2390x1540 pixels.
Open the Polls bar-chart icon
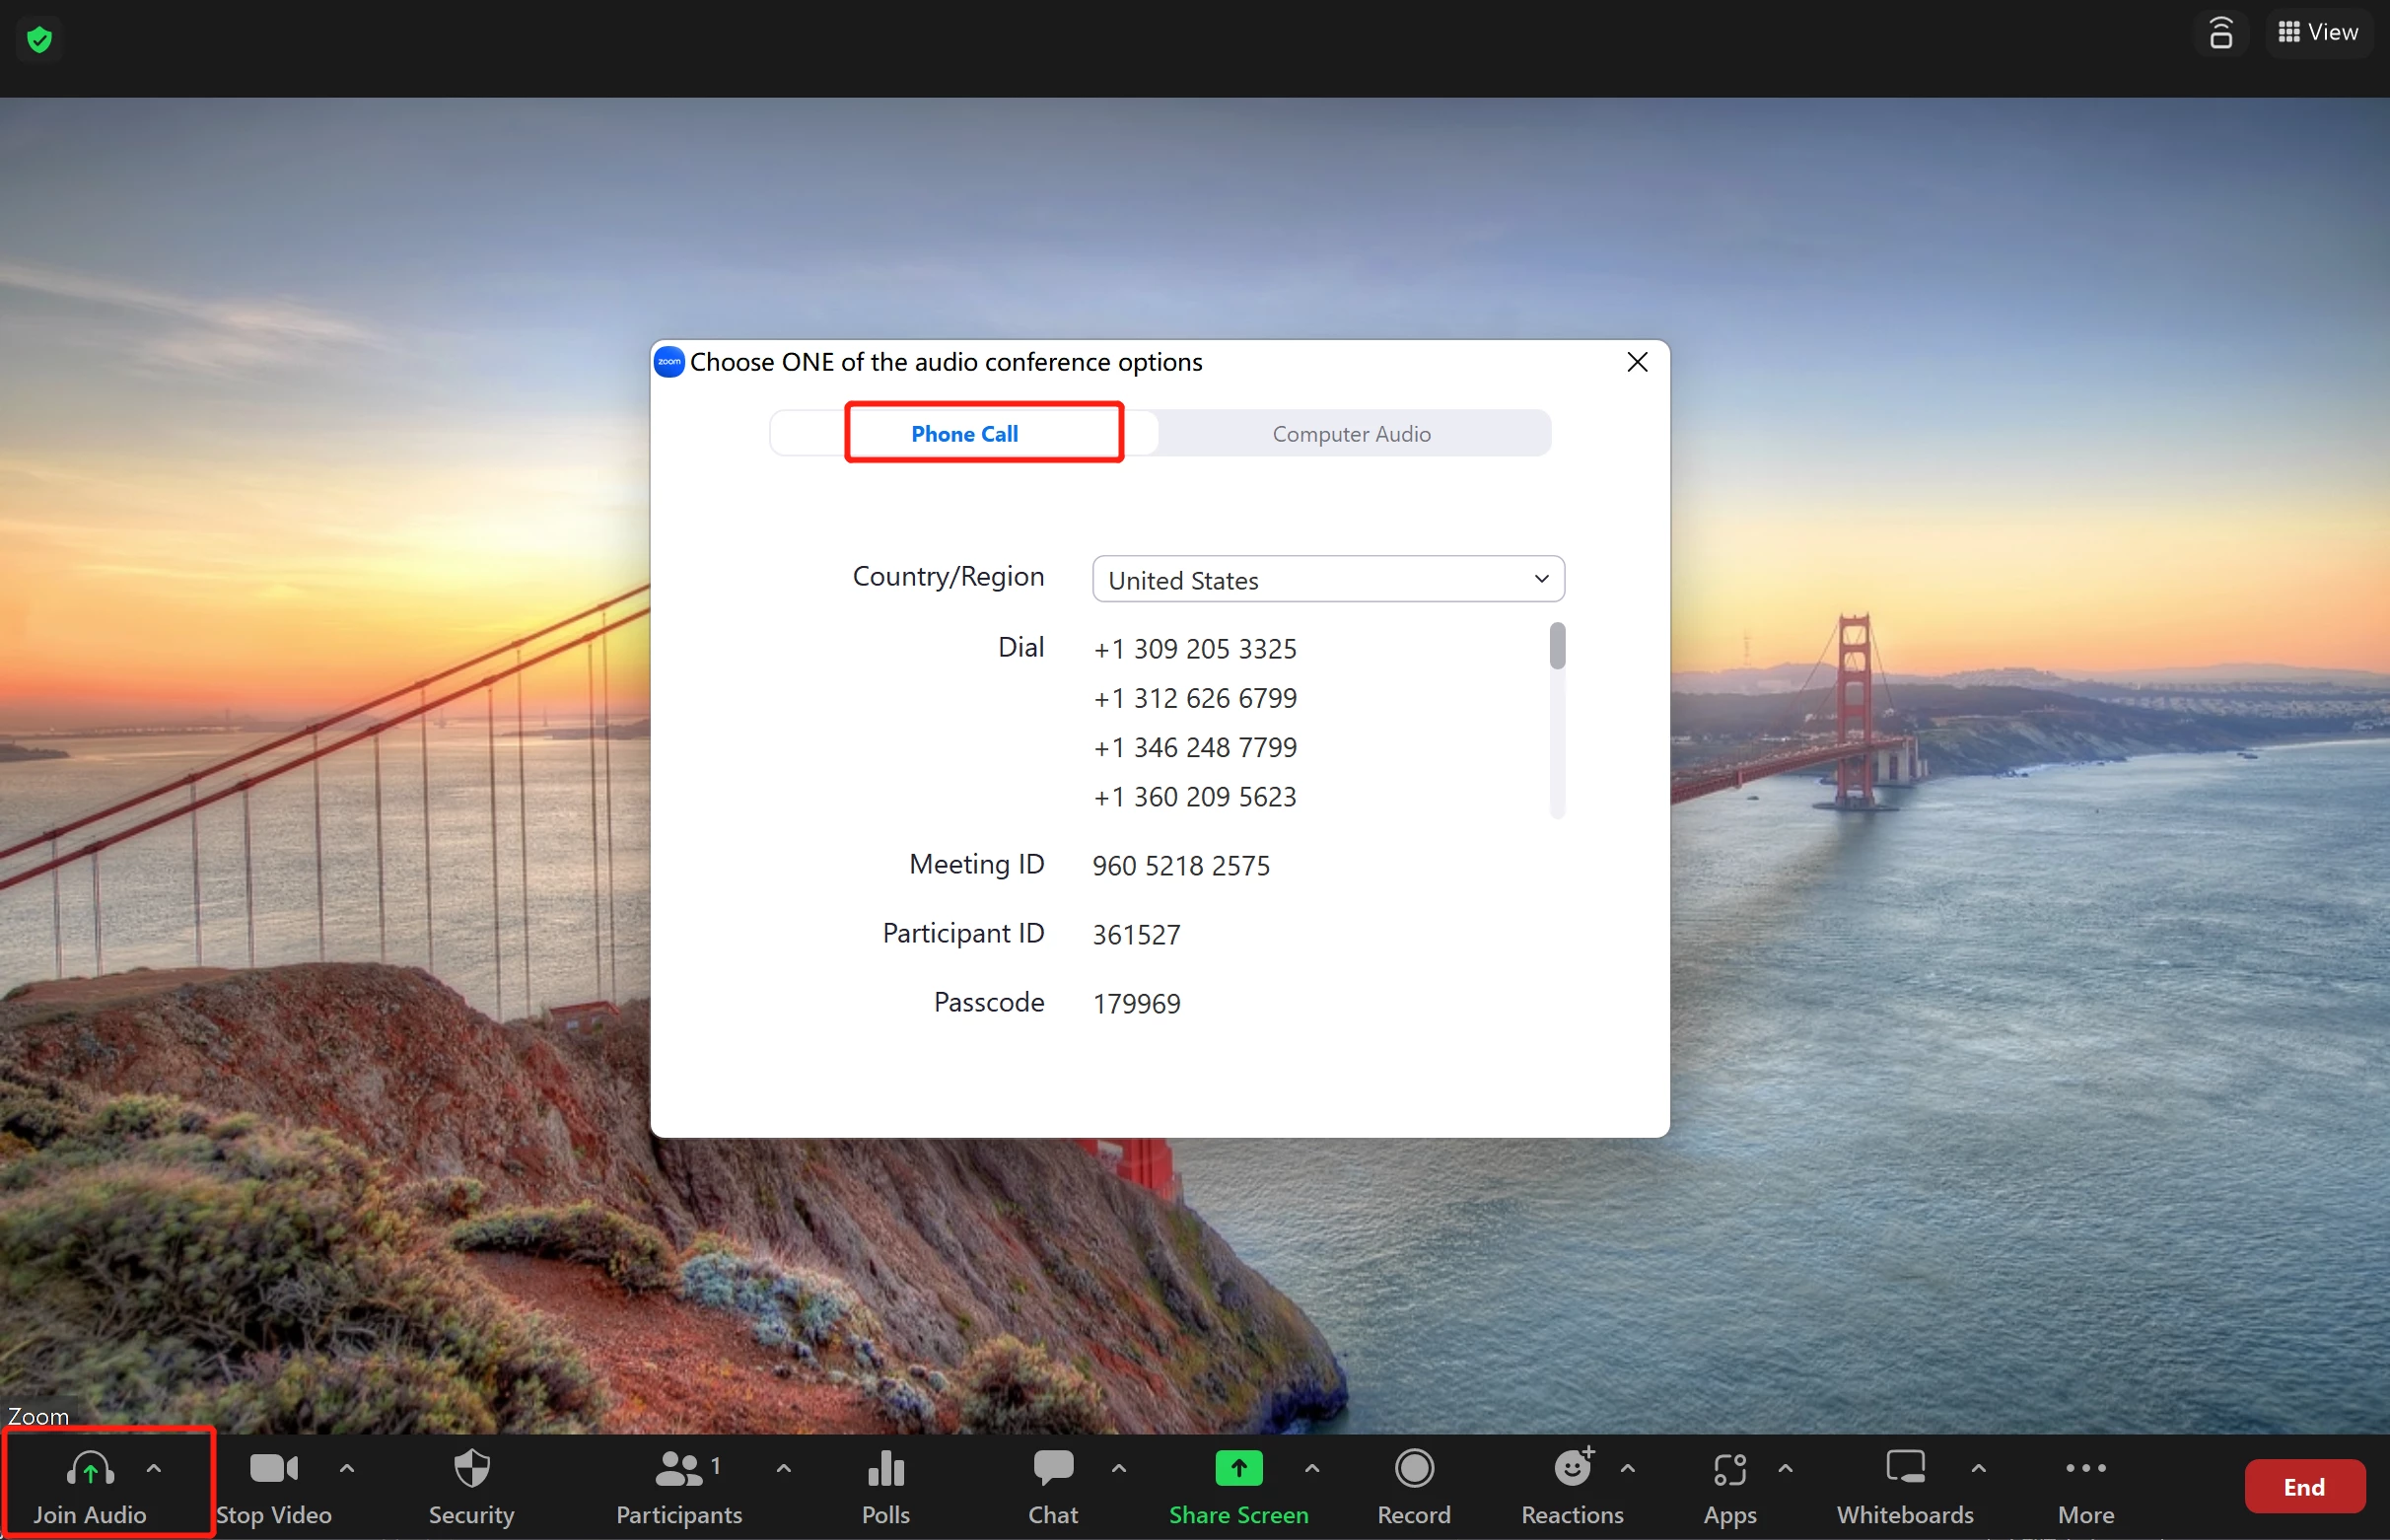(x=885, y=1470)
